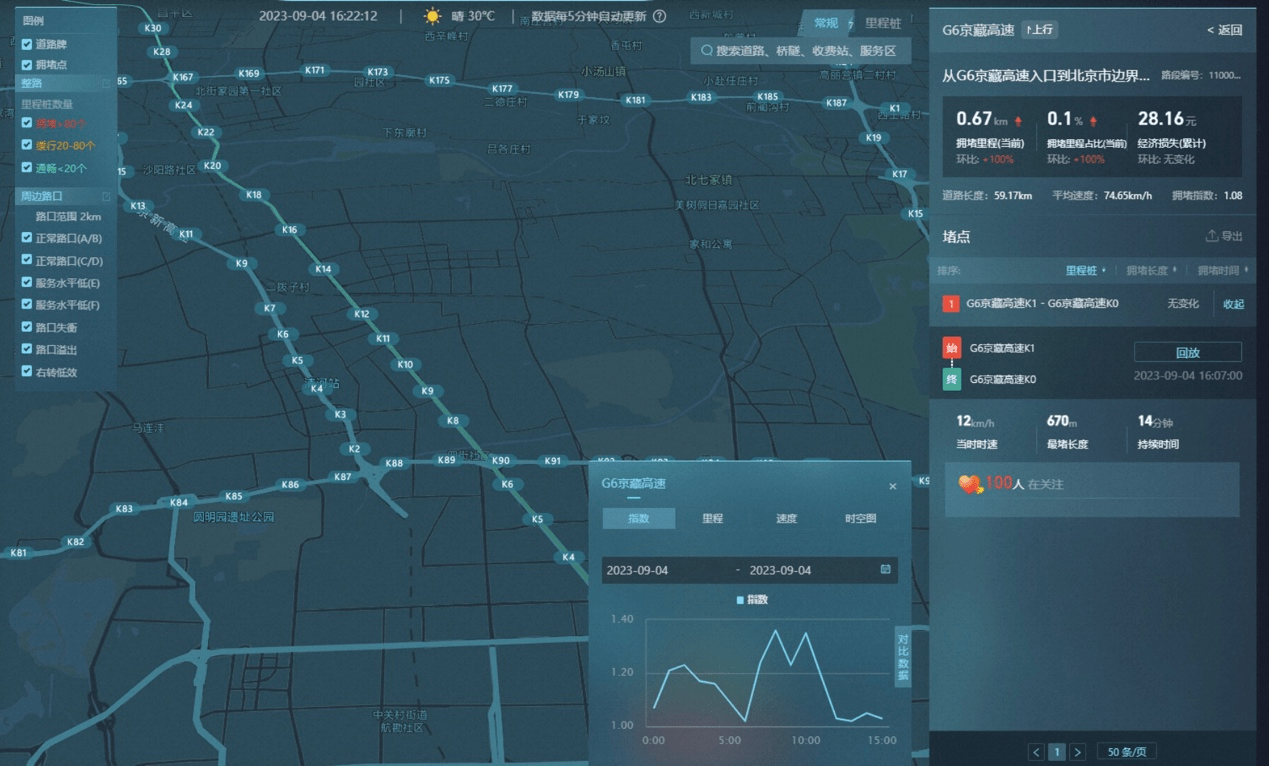Click the export icon next to 导出
This screenshot has height=766, width=1269.
point(1212,236)
